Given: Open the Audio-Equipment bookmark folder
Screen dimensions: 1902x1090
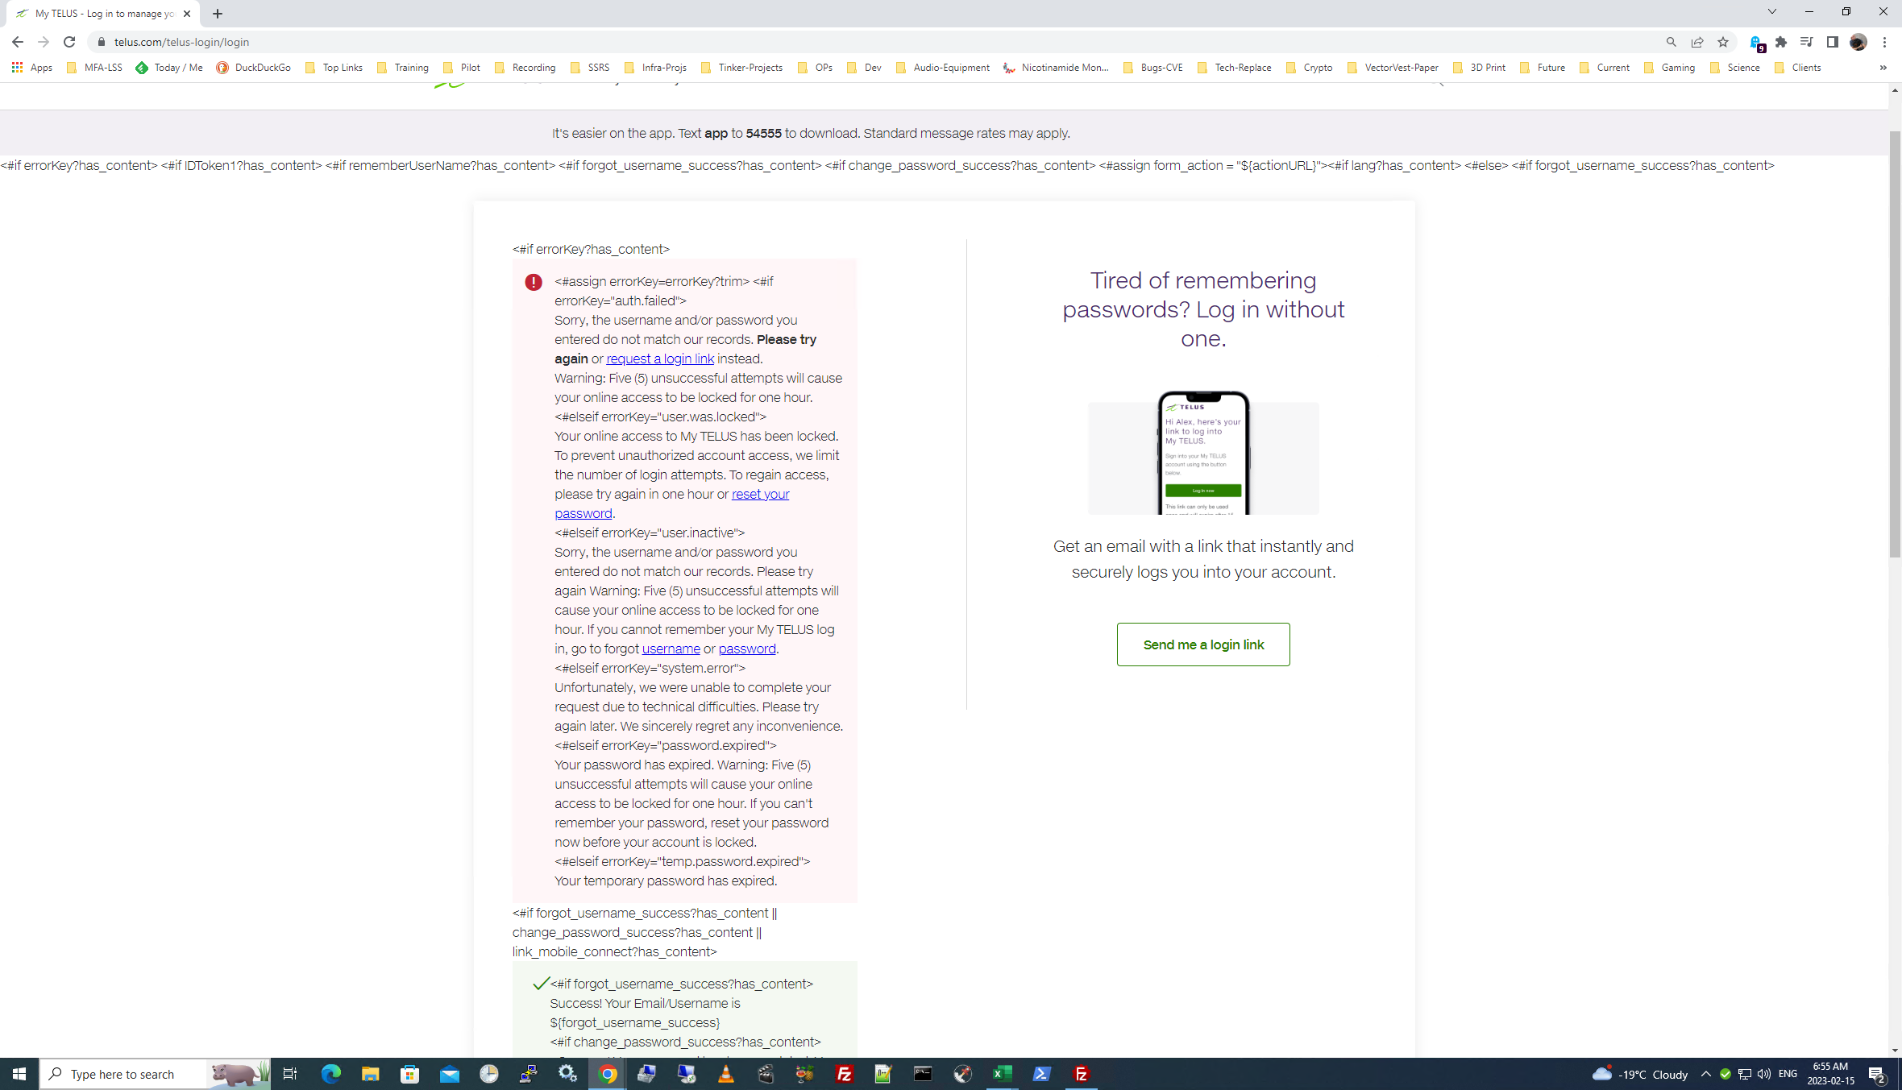Looking at the screenshot, I should click(942, 68).
